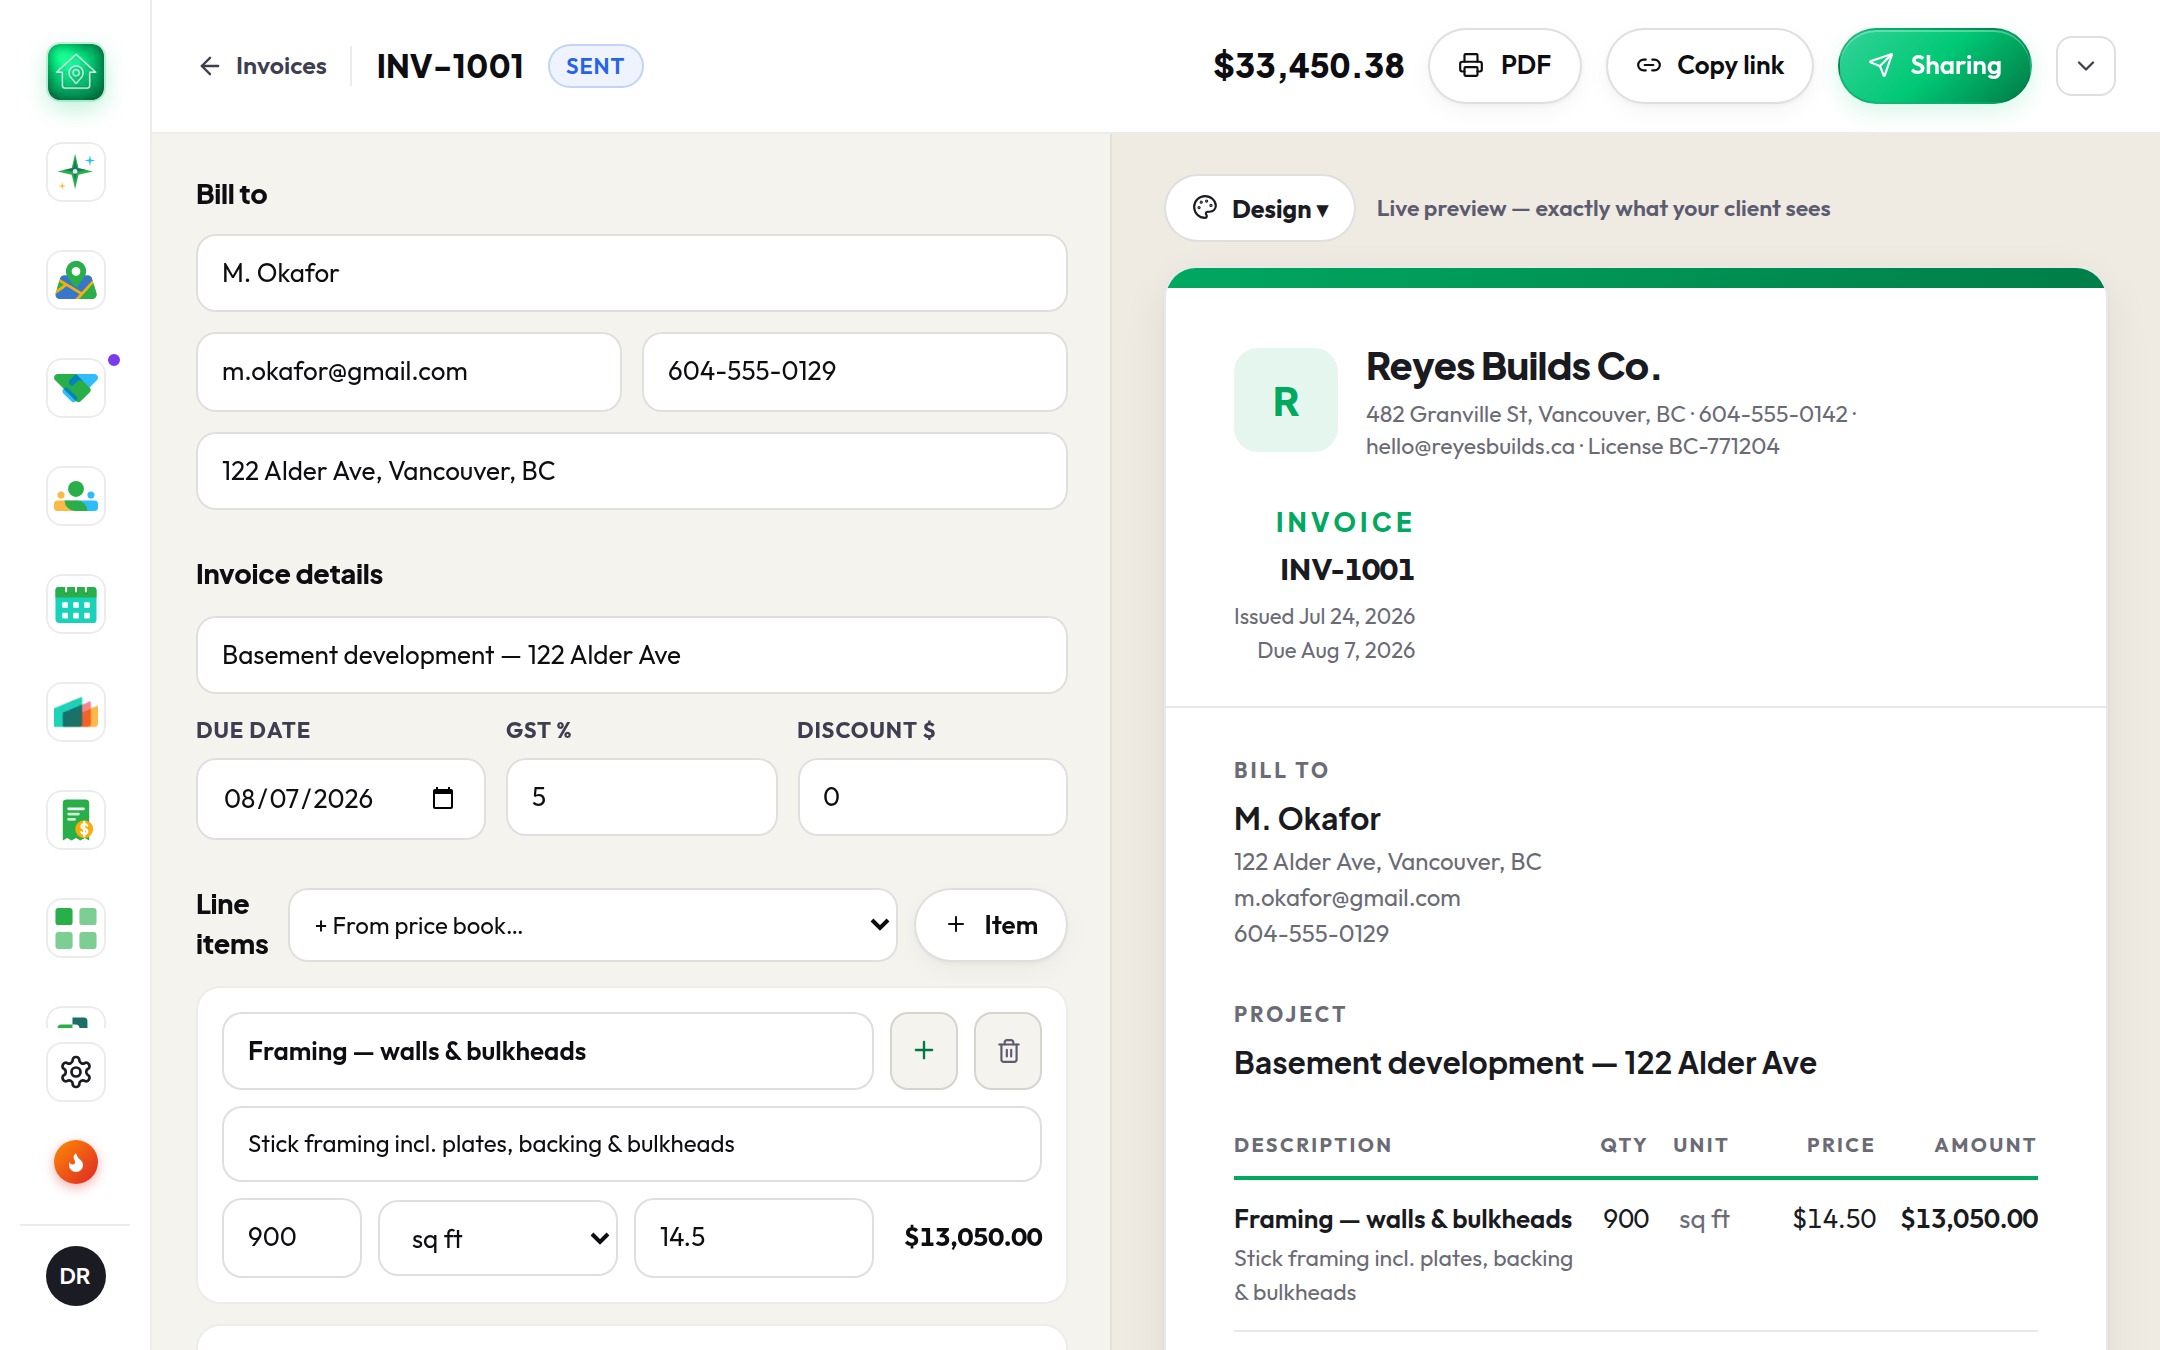
Task: Open the AI sparkle assistant icon
Action: pyautogui.click(x=76, y=172)
